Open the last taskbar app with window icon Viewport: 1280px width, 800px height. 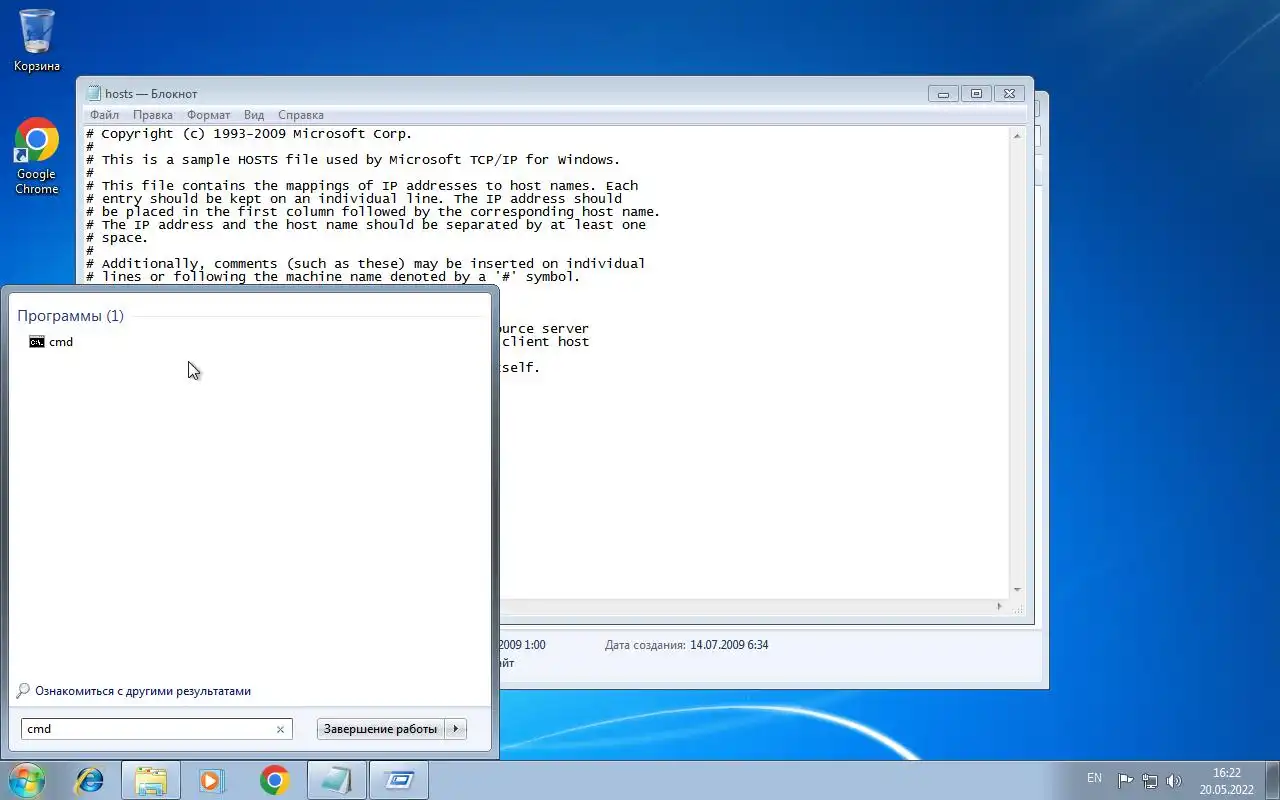[399, 780]
